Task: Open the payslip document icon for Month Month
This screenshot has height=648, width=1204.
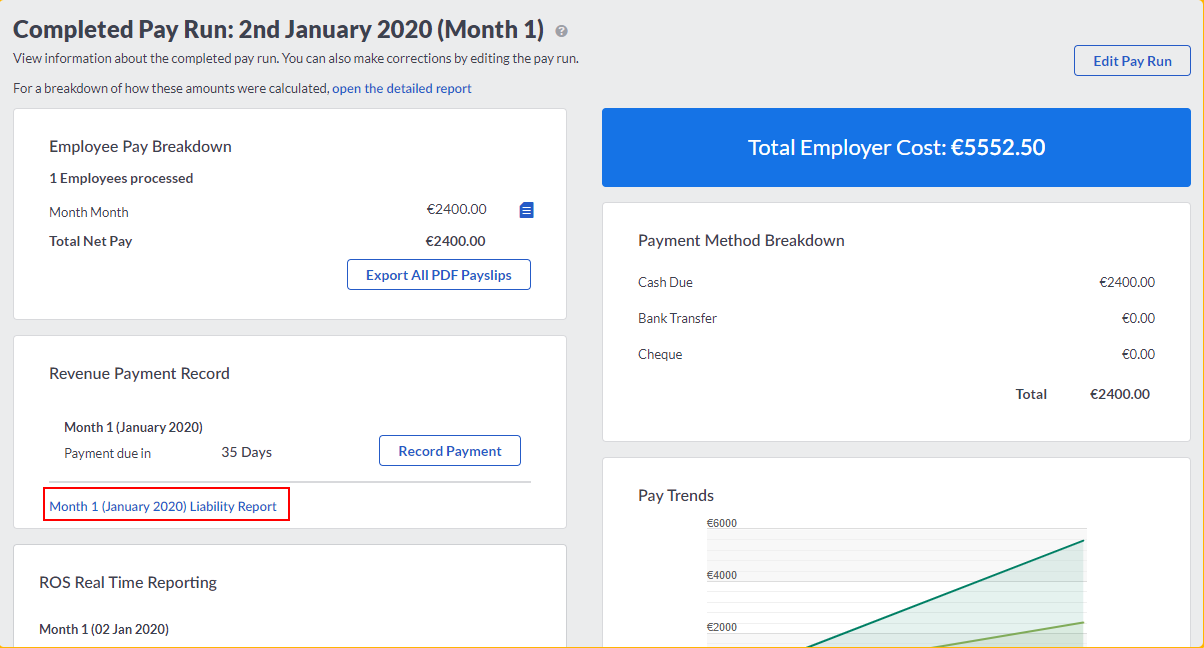Action: click(527, 210)
